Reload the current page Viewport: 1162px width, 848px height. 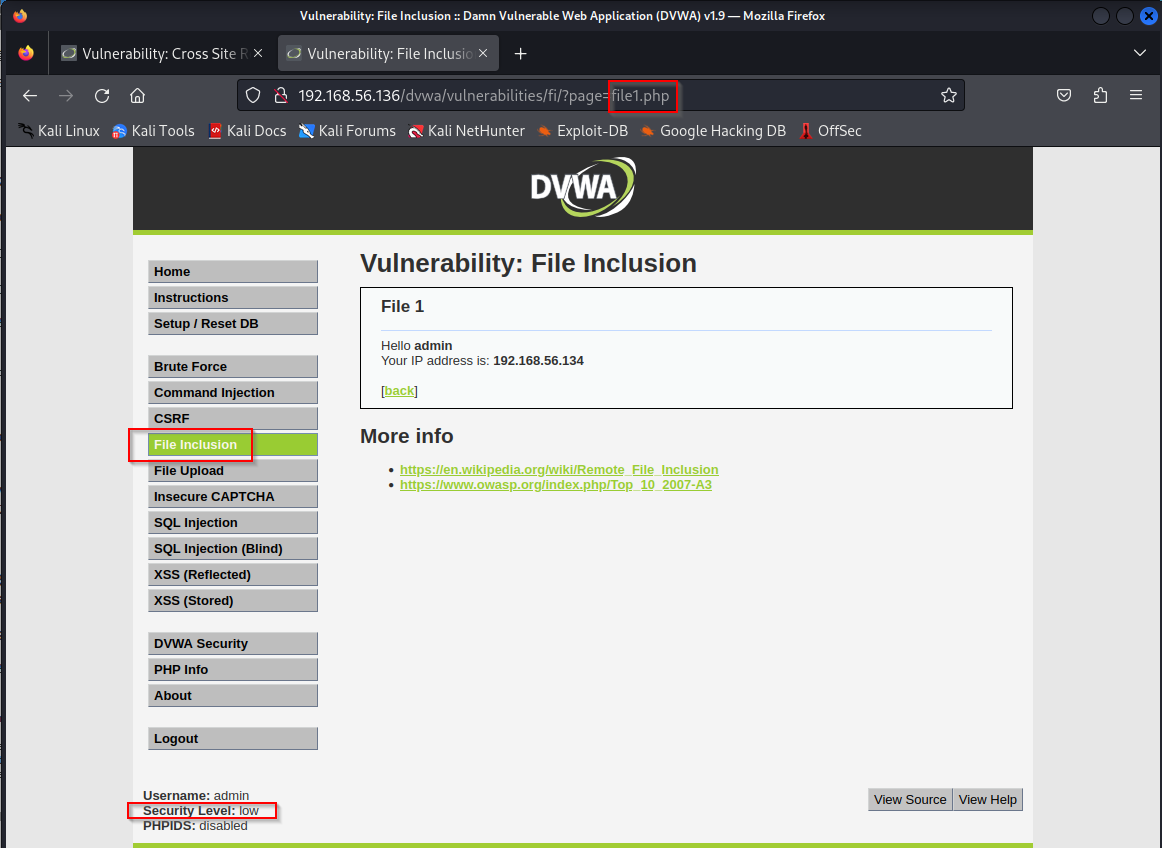coord(102,96)
